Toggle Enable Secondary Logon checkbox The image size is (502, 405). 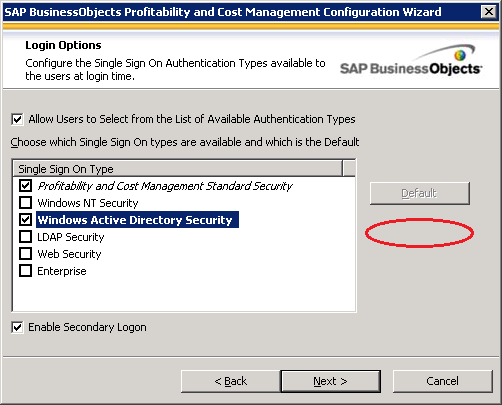point(17,327)
